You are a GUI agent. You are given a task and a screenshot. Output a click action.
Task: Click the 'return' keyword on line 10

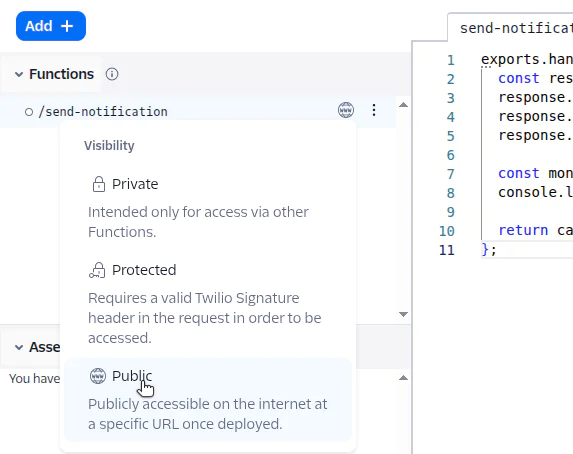point(523,231)
